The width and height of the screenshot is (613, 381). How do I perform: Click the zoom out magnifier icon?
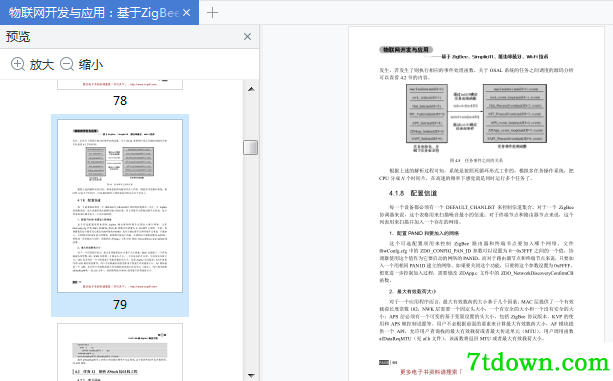pyautogui.click(x=67, y=64)
